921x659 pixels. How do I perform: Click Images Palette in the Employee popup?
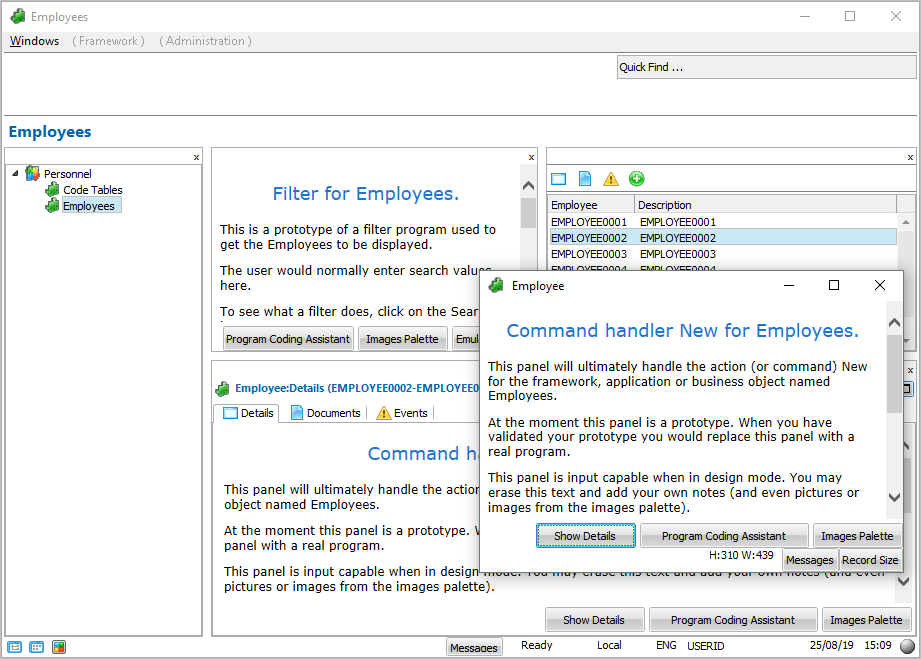coord(857,536)
